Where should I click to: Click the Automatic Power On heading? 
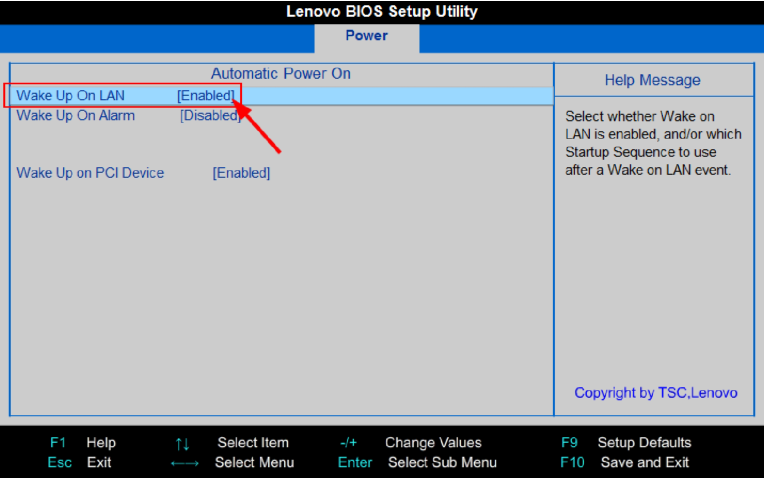281,74
